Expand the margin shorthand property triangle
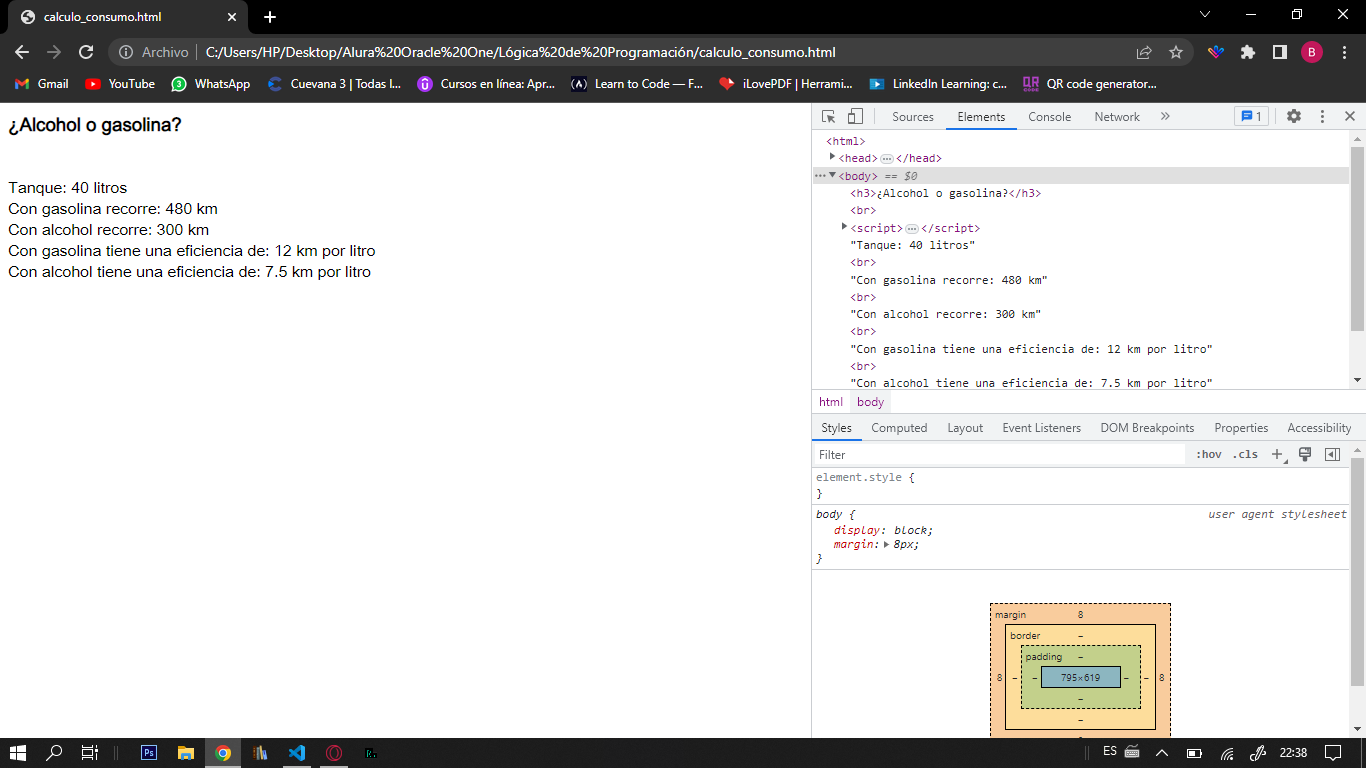Image resolution: width=1366 pixels, height=768 pixels. click(886, 545)
